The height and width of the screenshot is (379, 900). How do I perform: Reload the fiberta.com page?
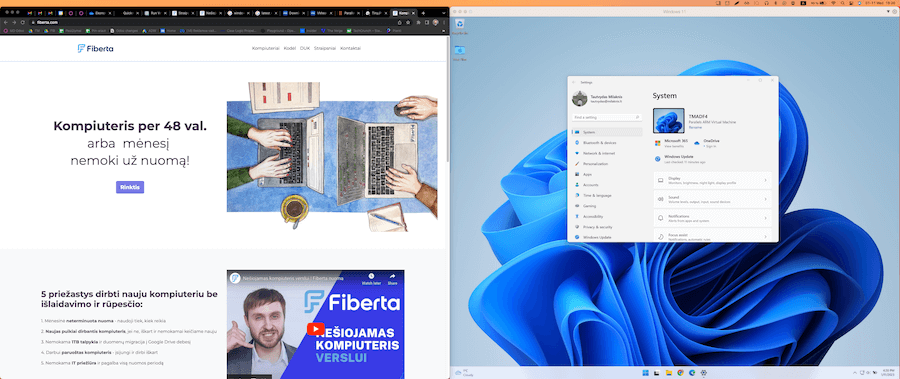(22, 22)
